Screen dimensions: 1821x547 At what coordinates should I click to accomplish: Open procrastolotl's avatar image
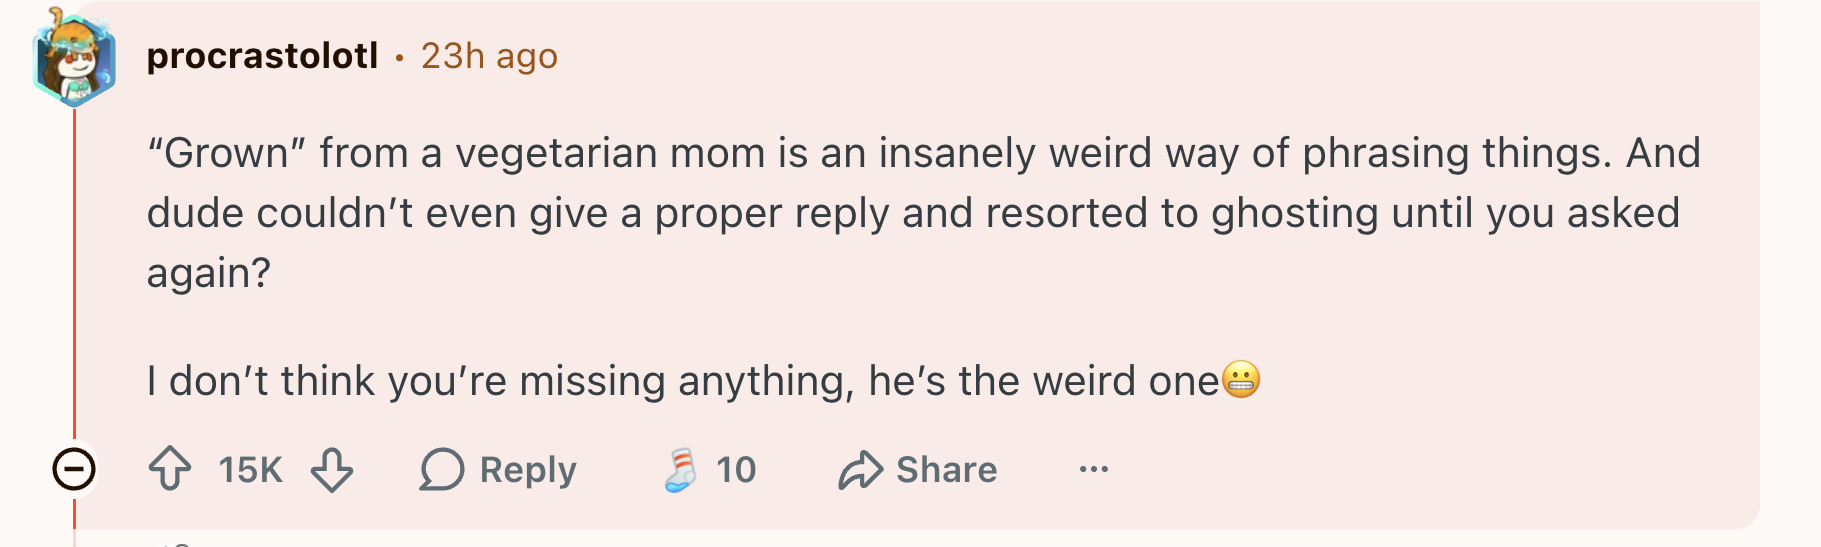coord(74,57)
